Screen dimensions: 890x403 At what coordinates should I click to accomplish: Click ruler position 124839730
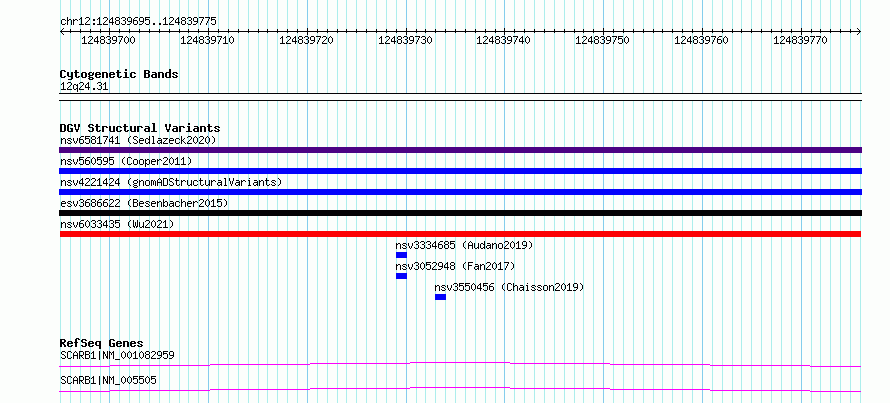(x=405, y=40)
